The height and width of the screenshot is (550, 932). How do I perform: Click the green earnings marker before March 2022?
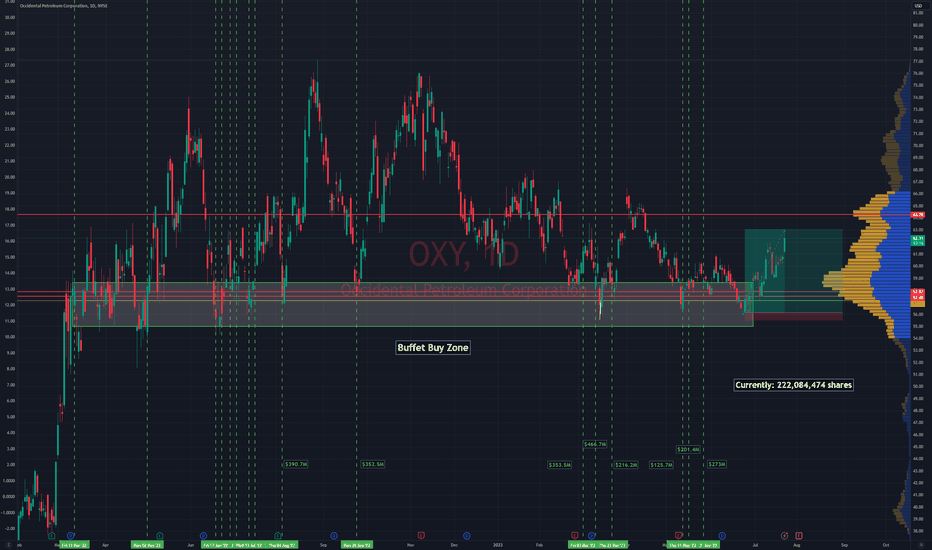(52, 536)
